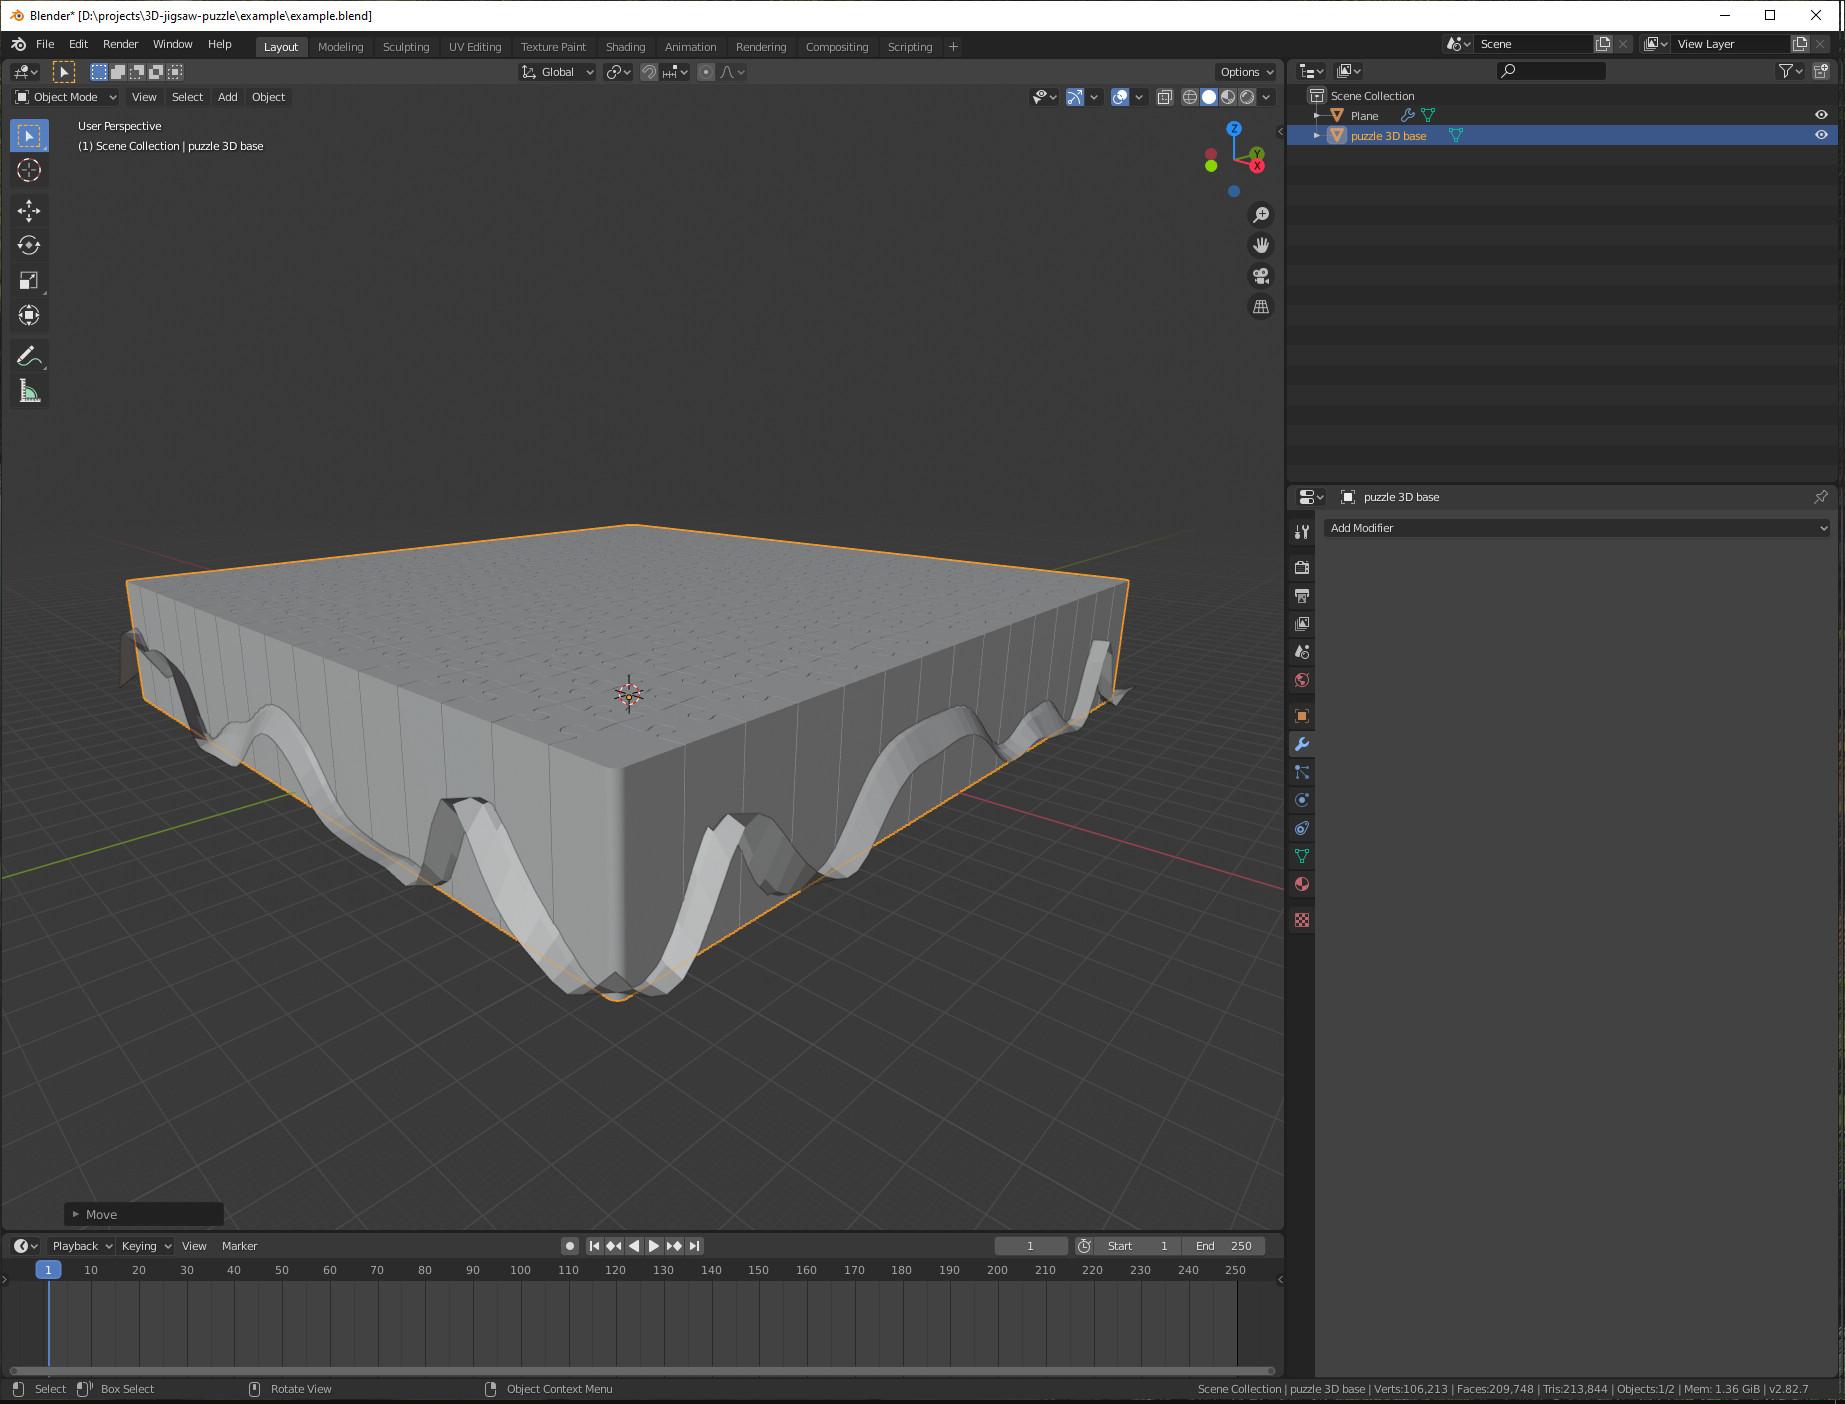
Task: Open the Add Modifier dropdown
Action: pos(1577,527)
